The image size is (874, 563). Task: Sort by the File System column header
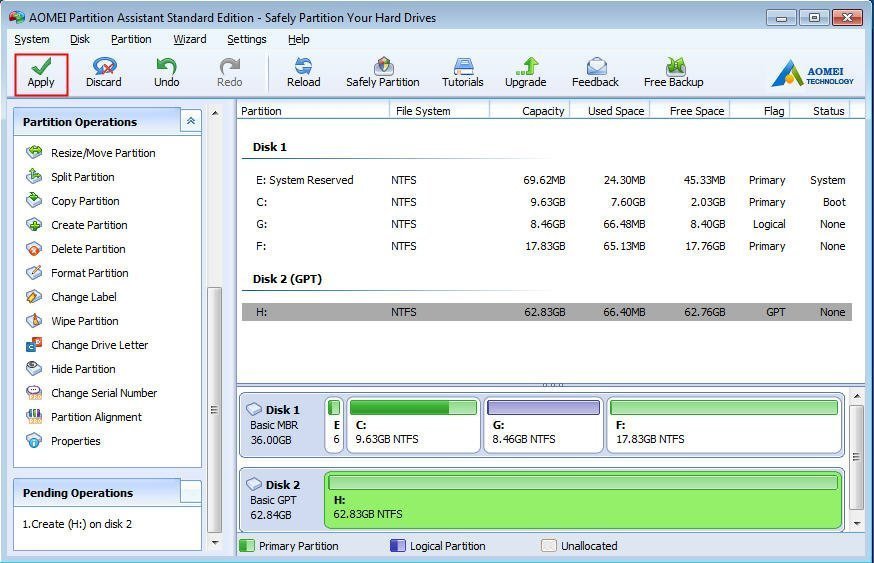coord(439,110)
